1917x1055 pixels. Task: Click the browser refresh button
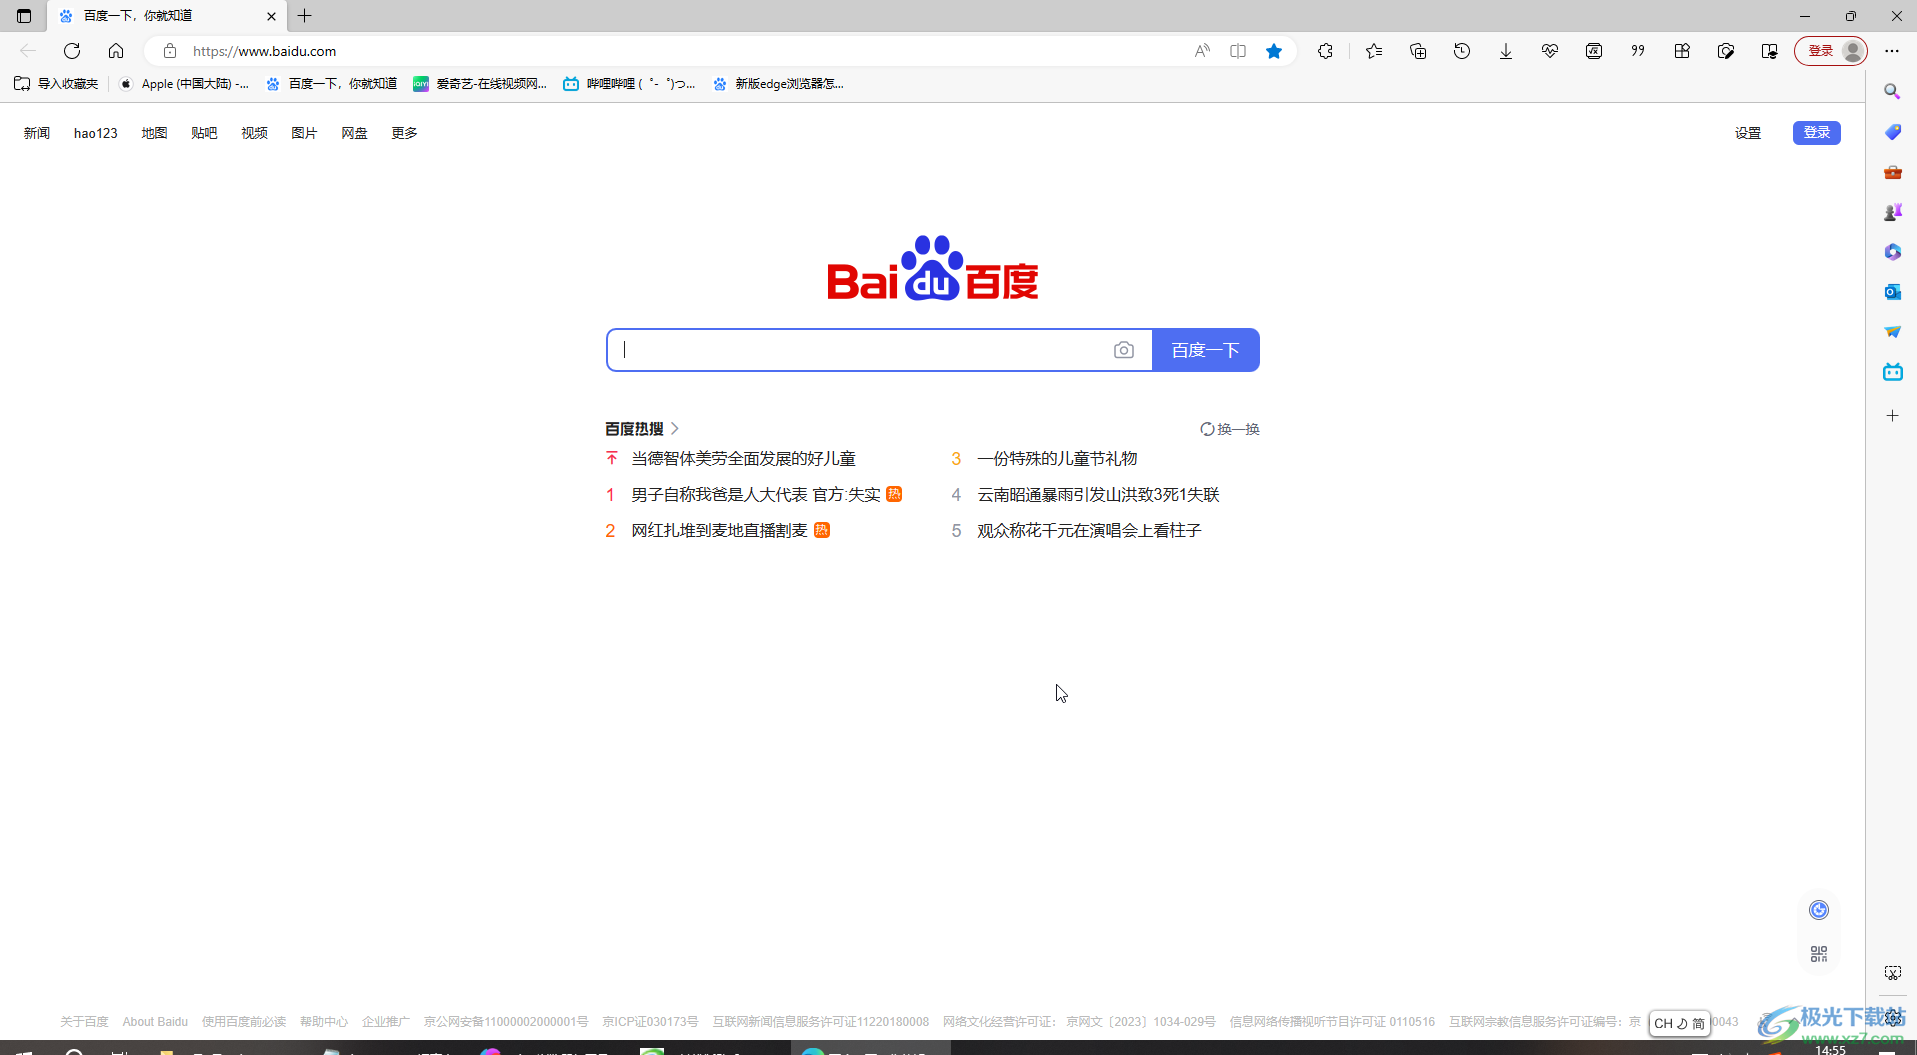tap(72, 51)
